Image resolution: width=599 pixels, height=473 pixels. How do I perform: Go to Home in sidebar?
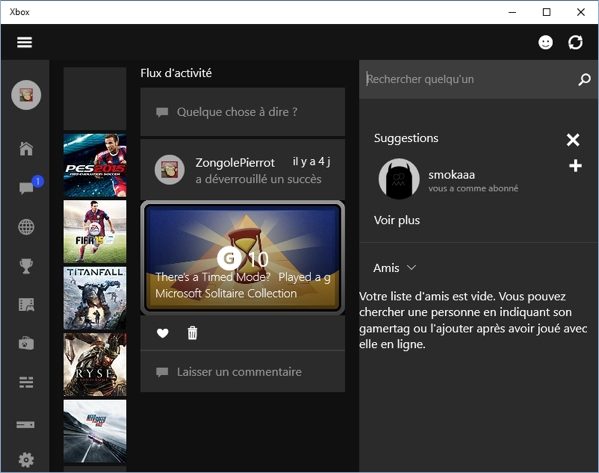(26, 148)
